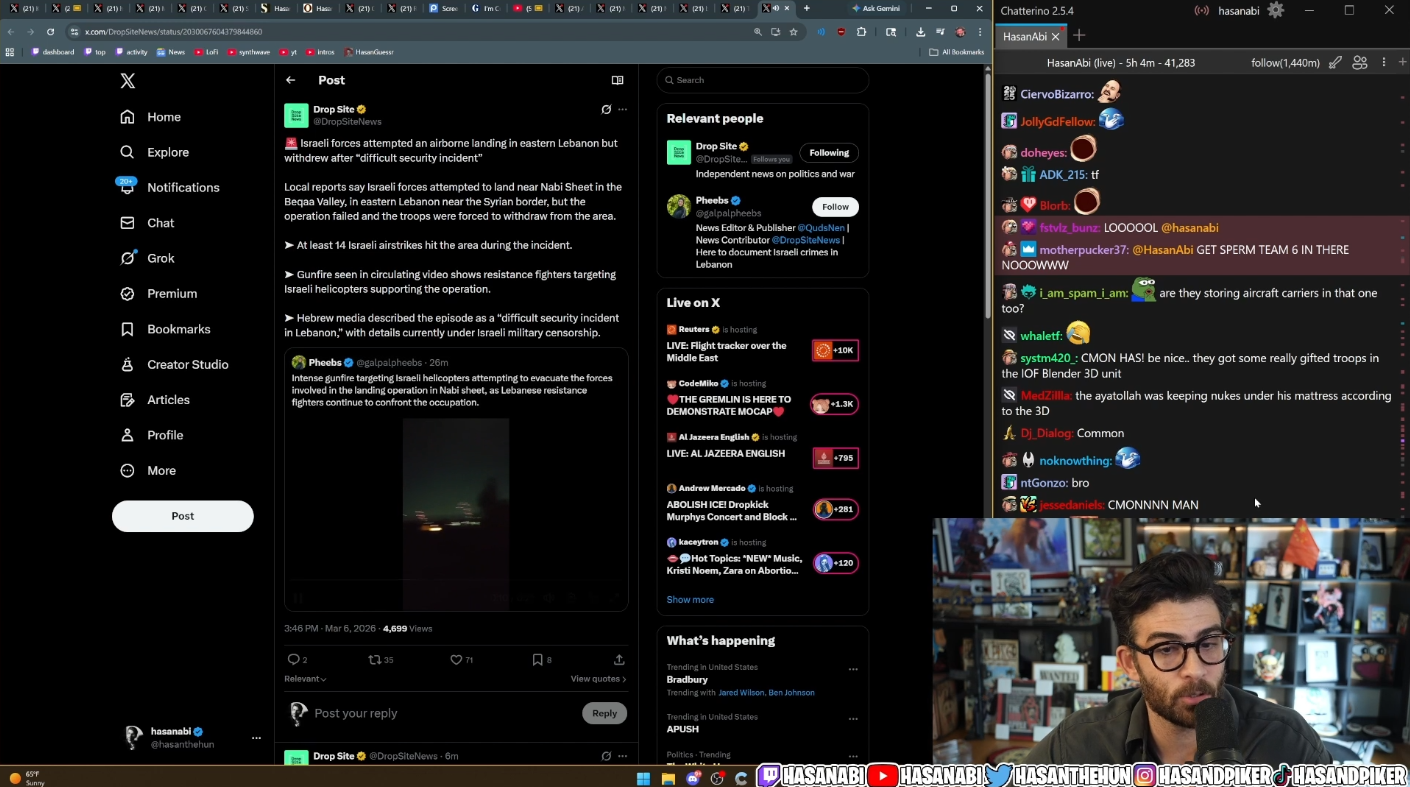The height and width of the screenshot is (787, 1410).
Task: Open the three-dot menu on main post
Action: 622,109
